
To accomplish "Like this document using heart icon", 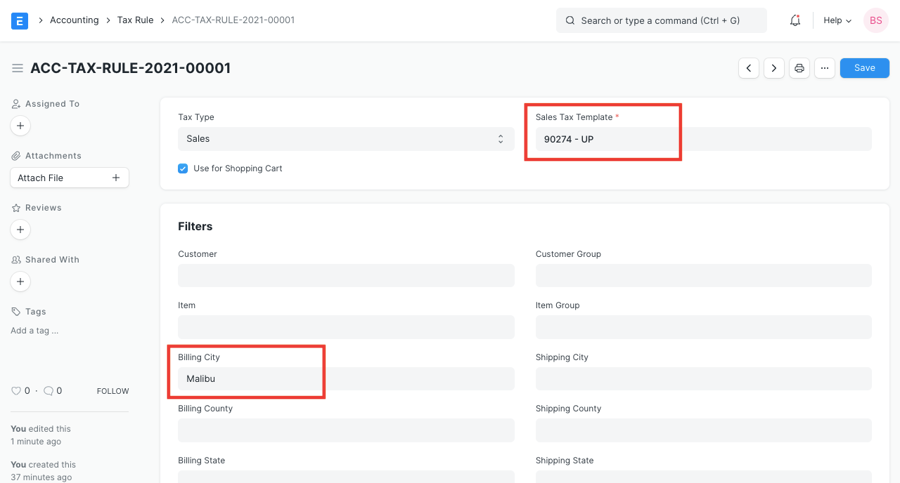I will 16,391.
